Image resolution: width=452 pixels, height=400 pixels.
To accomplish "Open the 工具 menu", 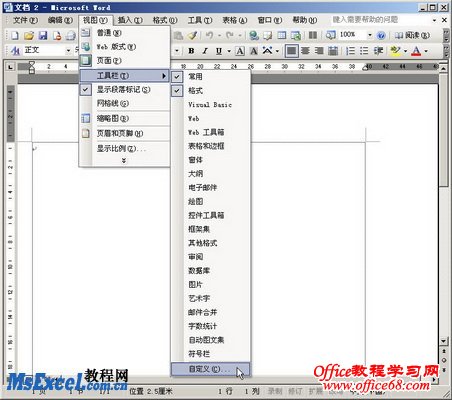I will [x=200, y=20].
